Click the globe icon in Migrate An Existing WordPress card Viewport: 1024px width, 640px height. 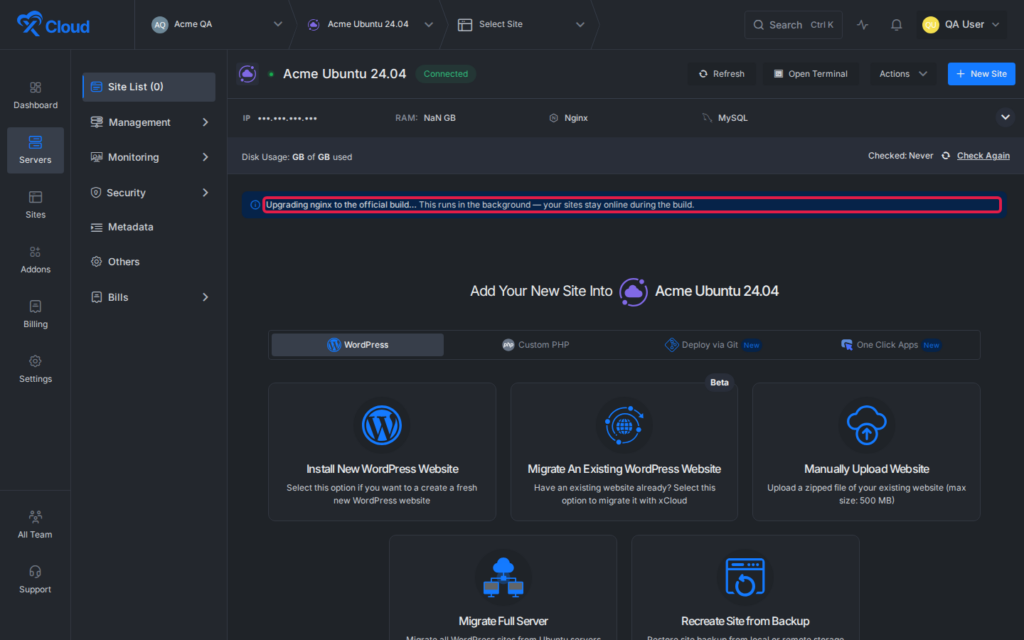[624, 425]
